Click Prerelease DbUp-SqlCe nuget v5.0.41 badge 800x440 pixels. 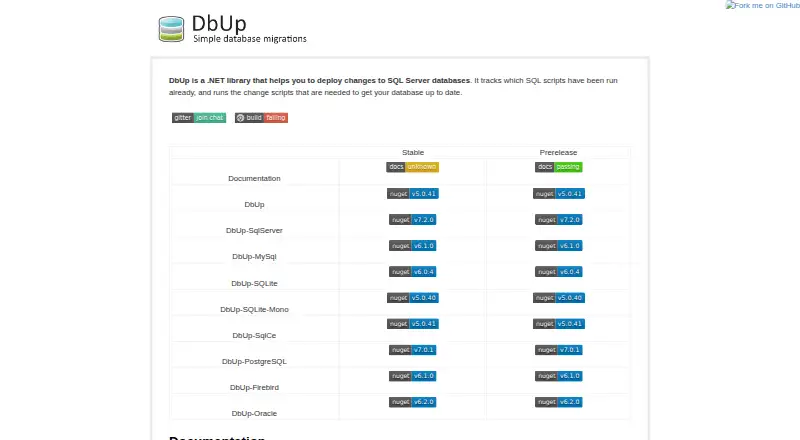click(559, 324)
